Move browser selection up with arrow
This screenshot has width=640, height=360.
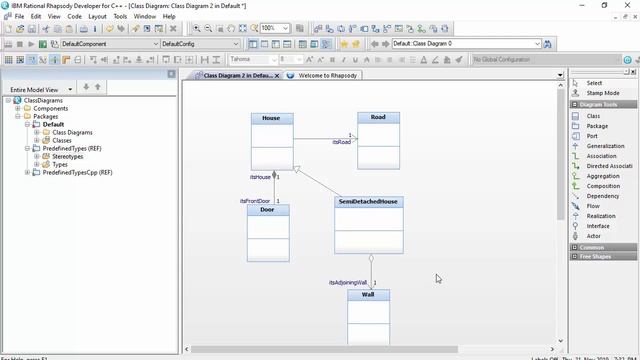click(x=98, y=87)
